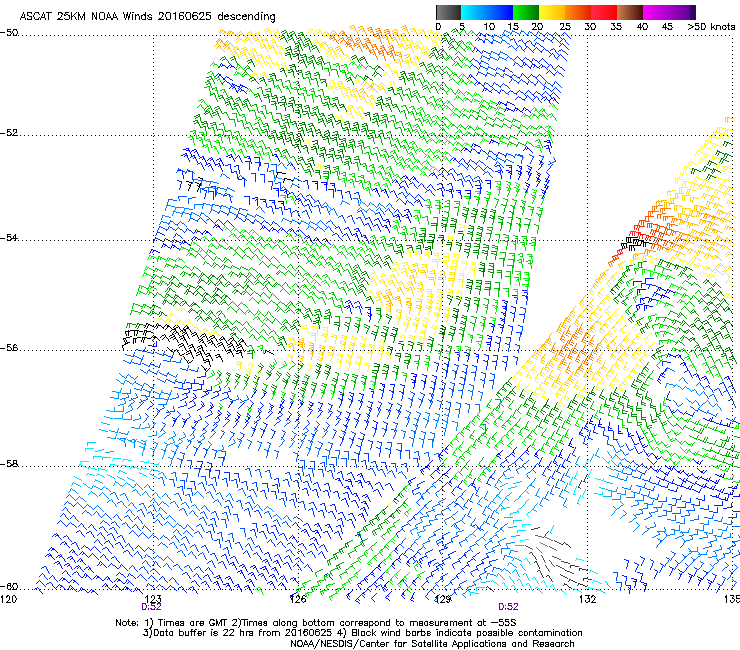Screen dimensions: 740x650
Task: Select the legend's 35 knots label
Action: point(616,26)
